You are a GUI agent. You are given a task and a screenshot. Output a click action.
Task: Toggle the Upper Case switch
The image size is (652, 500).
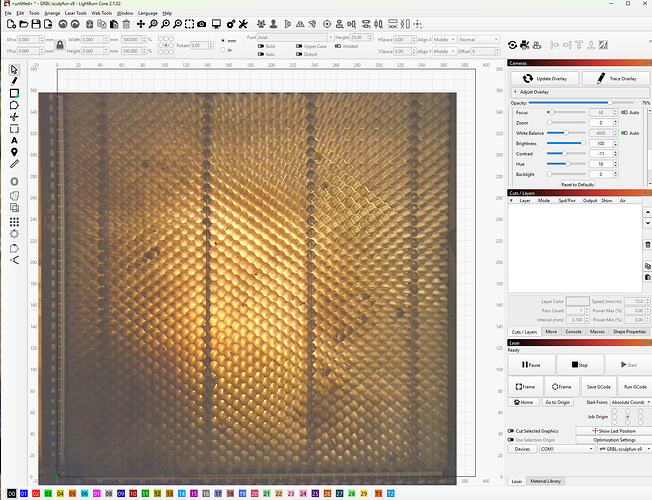click(299, 46)
